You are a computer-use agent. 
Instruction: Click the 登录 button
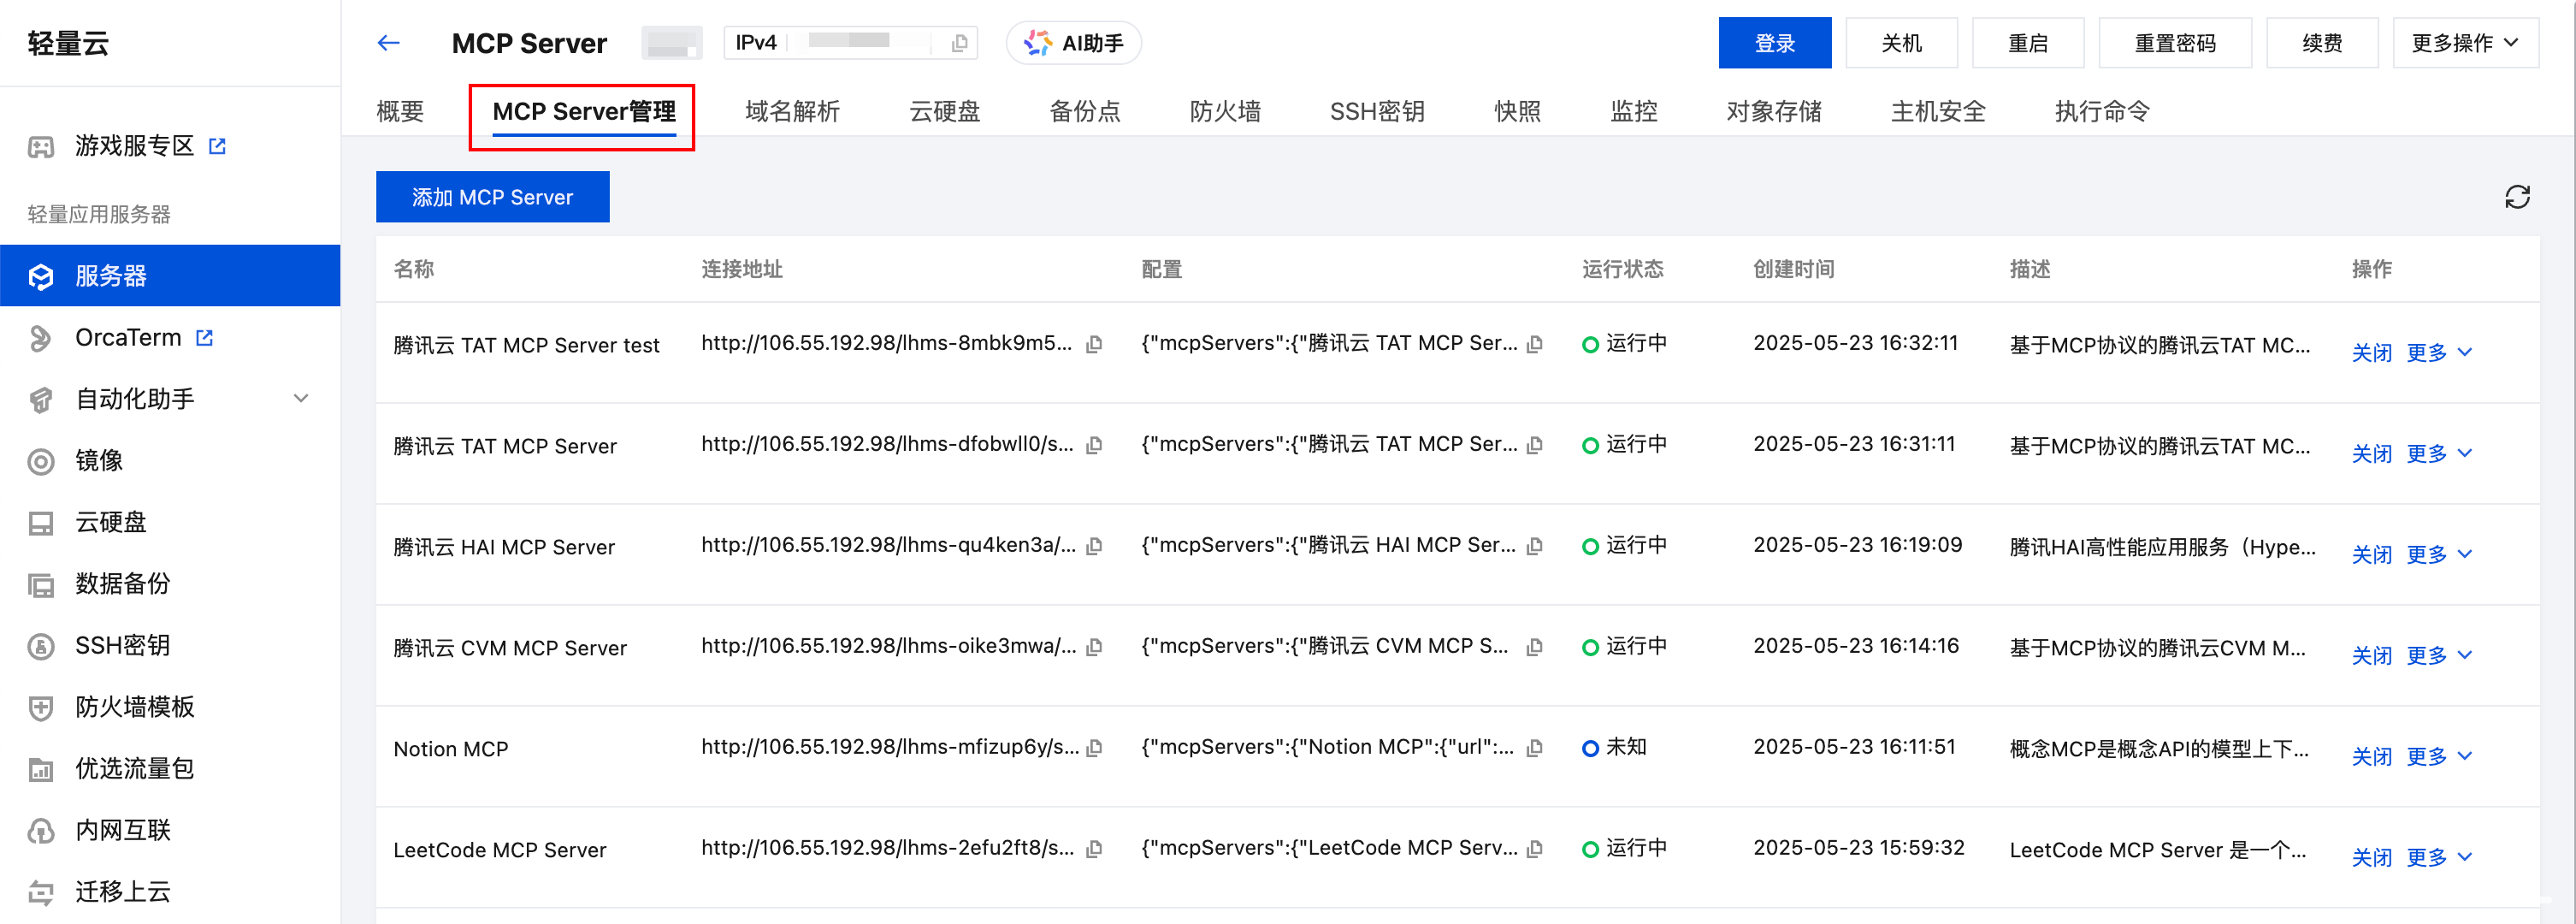point(1775,43)
